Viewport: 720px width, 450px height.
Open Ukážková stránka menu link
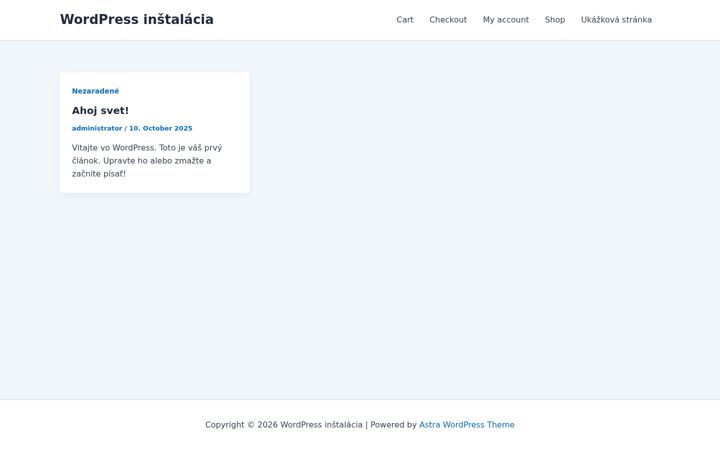(x=616, y=20)
